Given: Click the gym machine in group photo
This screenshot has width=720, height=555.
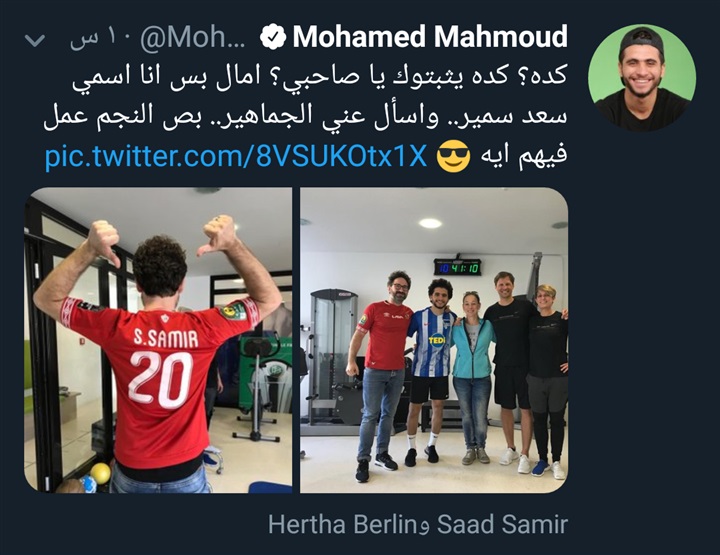Looking at the screenshot, I should (x=332, y=358).
